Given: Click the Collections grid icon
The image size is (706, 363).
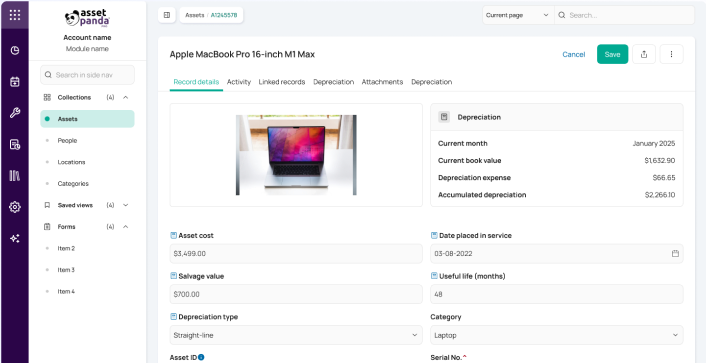Looking at the screenshot, I should 47,97.
